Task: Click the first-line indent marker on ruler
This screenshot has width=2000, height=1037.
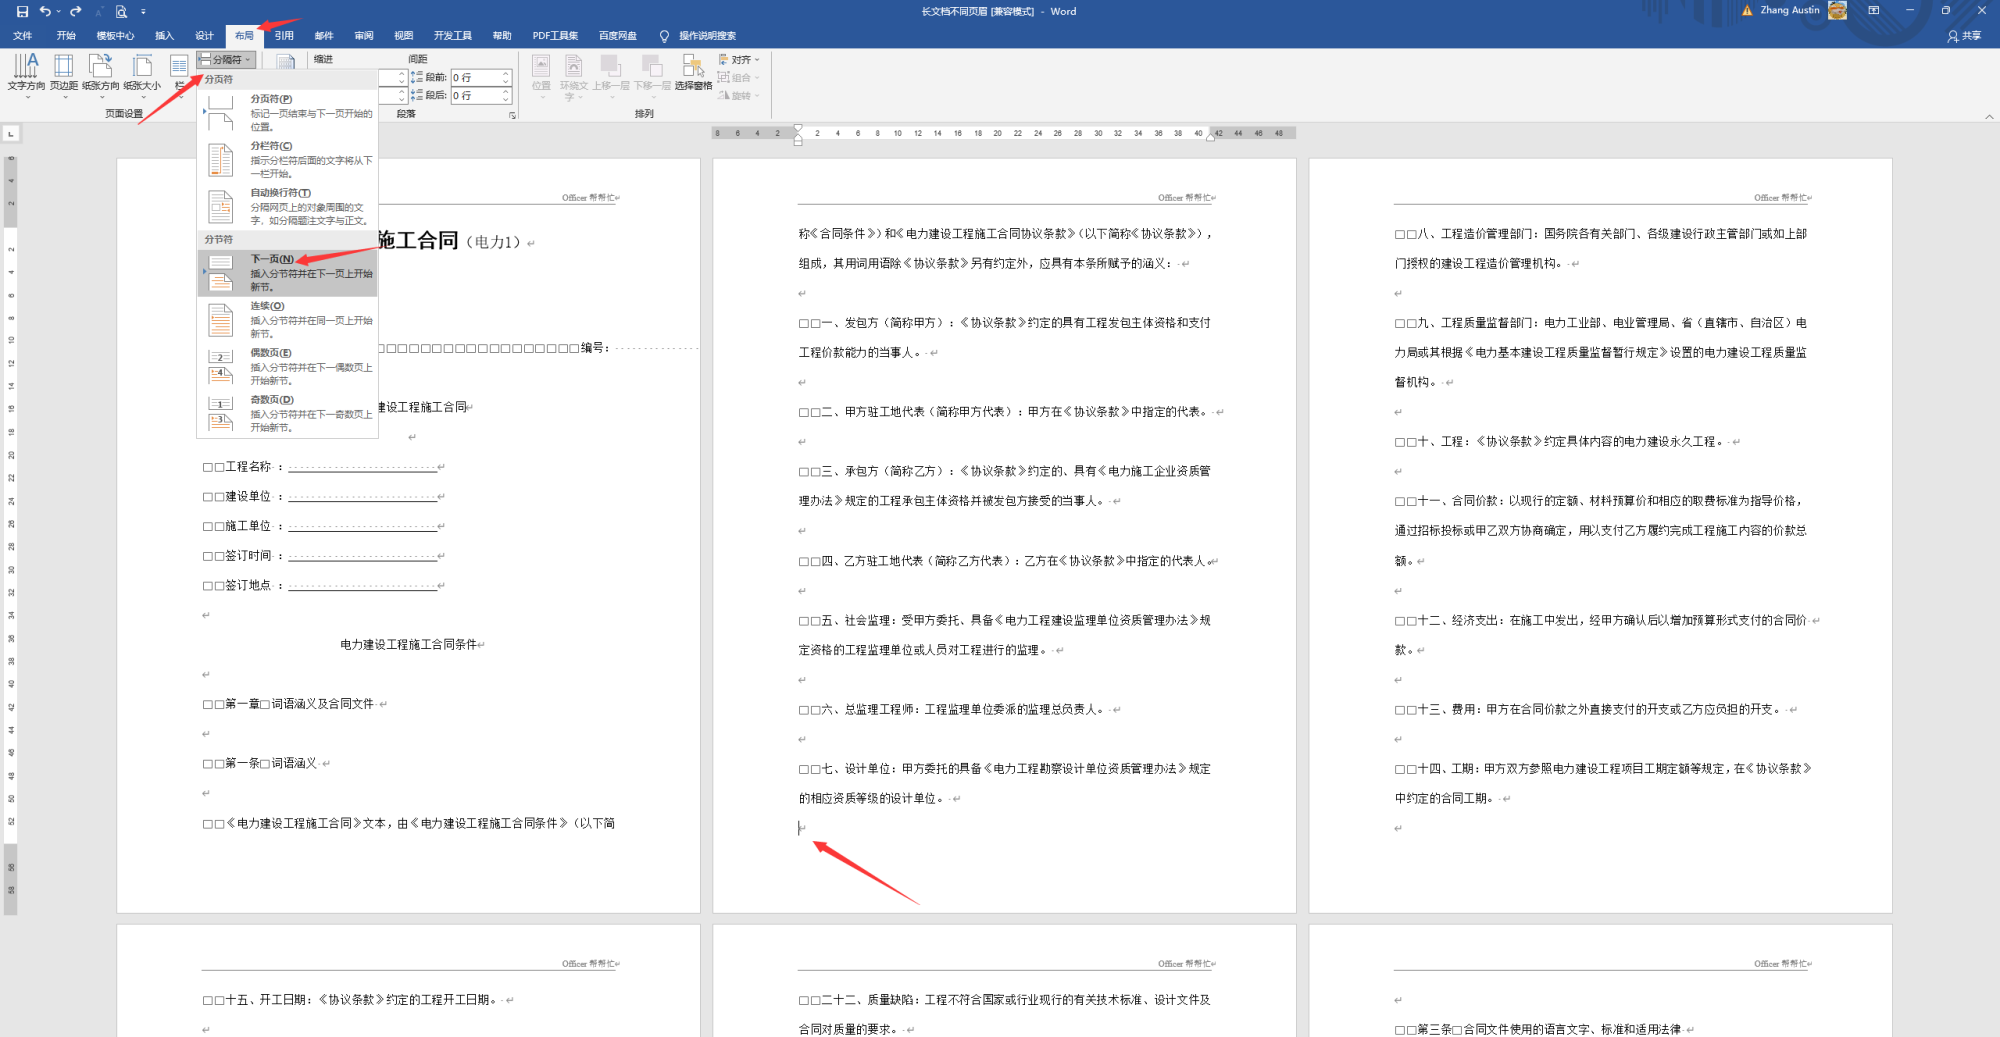Action: [x=798, y=129]
